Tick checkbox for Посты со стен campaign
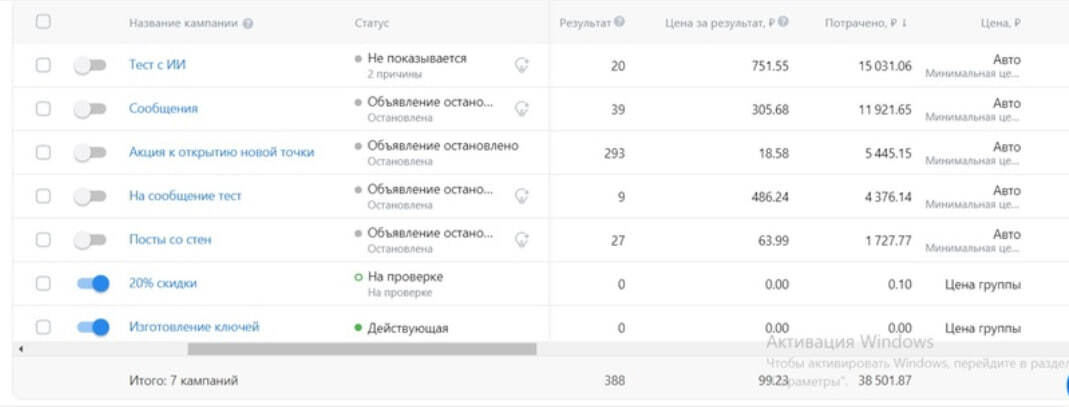 (x=43, y=240)
